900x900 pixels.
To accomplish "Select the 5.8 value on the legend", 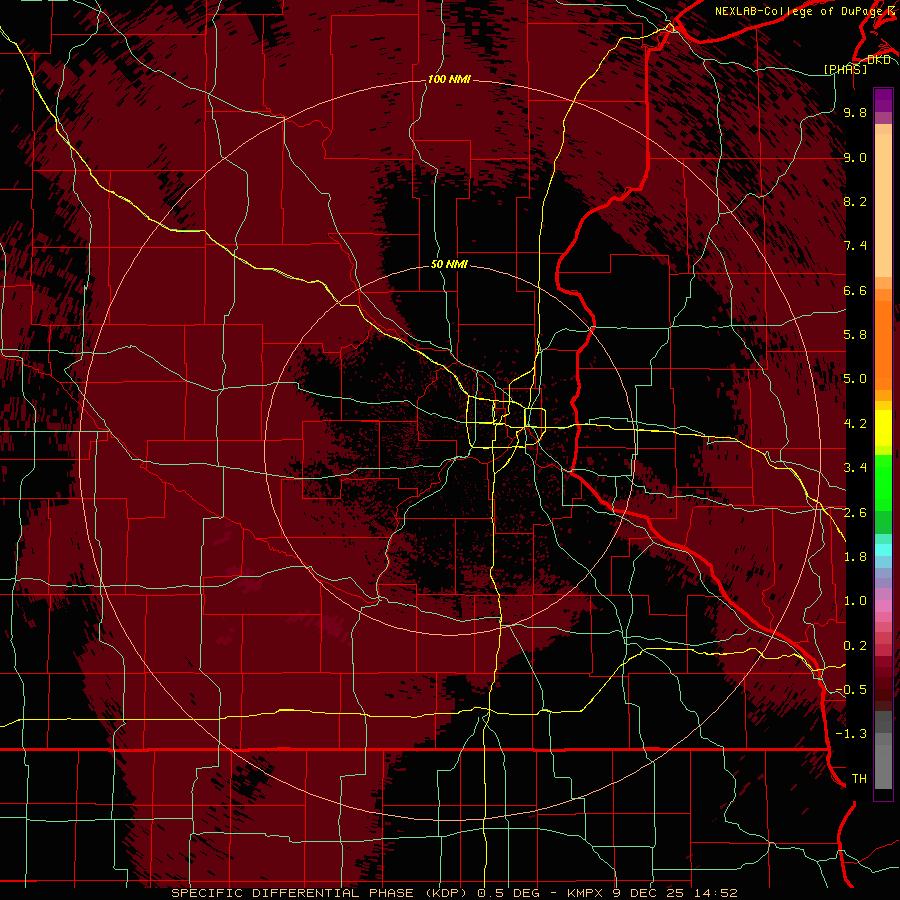I will (x=855, y=335).
